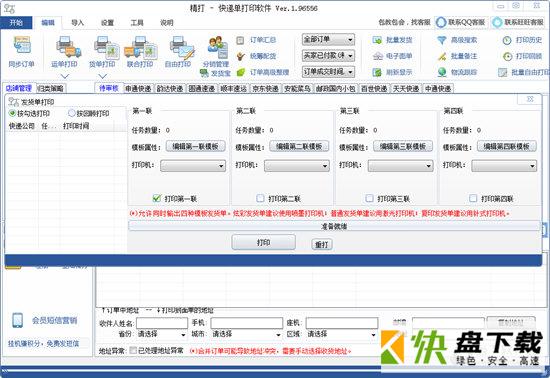This screenshot has height=378, width=550.
Task: Open 省份 province dropdown
Action: pyautogui.click(x=161, y=334)
